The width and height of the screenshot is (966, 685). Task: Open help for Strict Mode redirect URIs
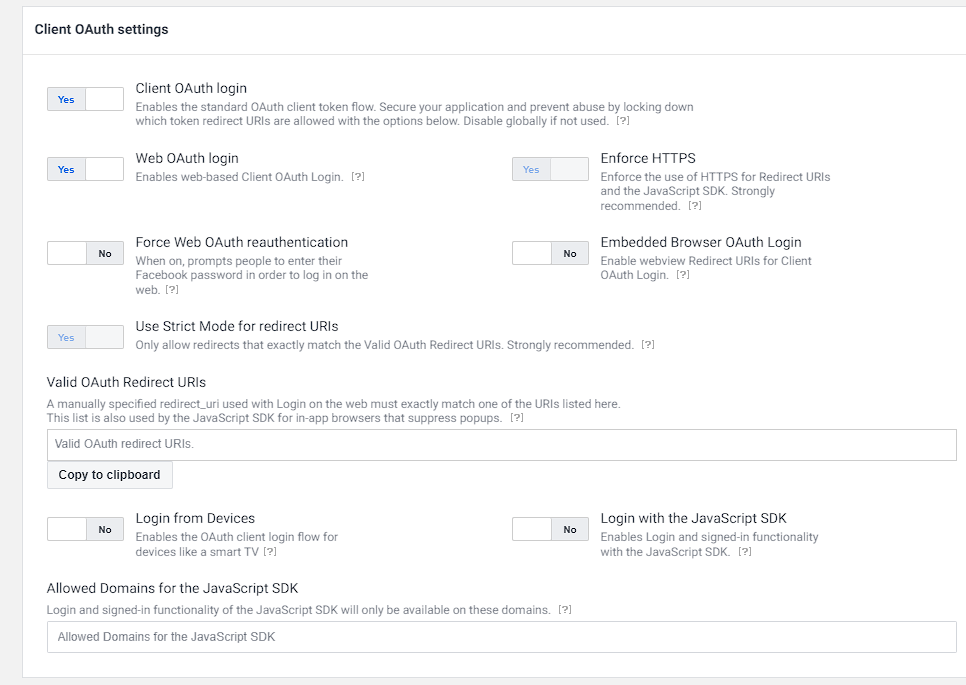pos(647,343)
